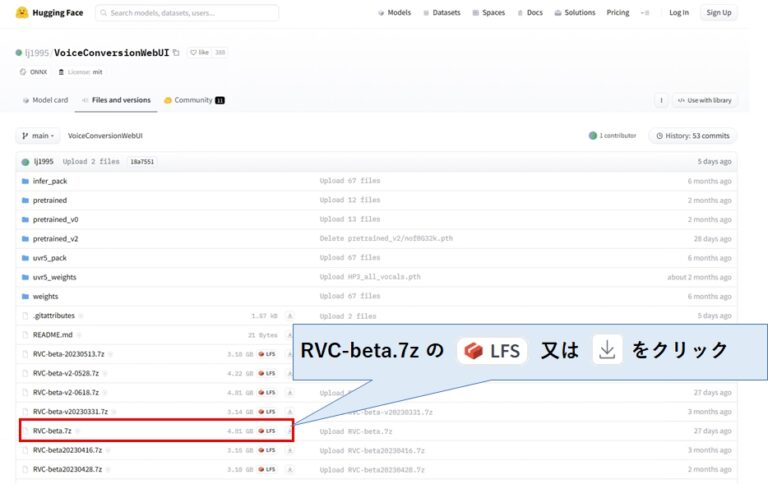Copy the repository name with the copy icon
Image resolution: width=768 pixels, height=484 pixels.
pos(177,52)
